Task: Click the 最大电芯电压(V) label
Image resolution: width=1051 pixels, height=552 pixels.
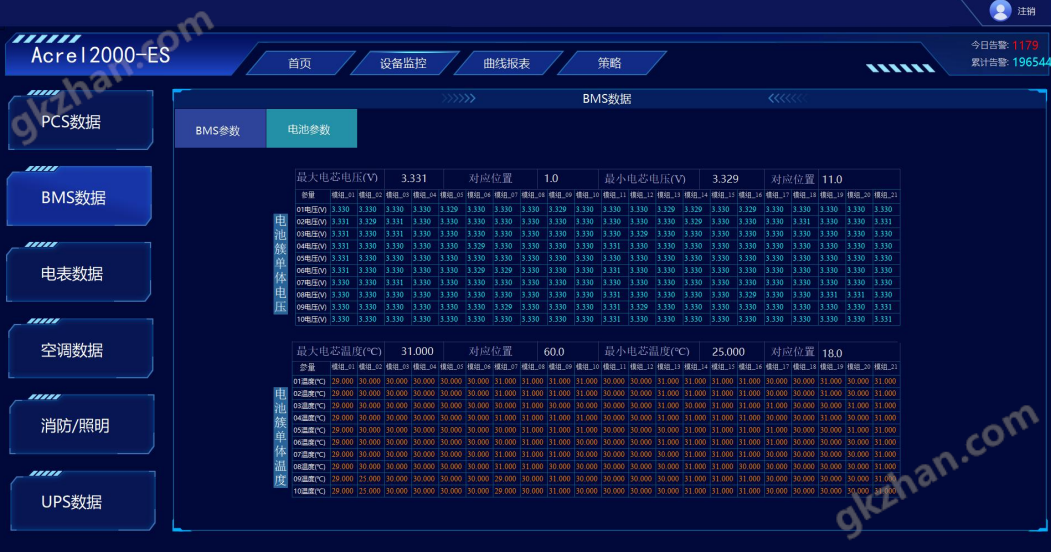Action: coord(337,178)
